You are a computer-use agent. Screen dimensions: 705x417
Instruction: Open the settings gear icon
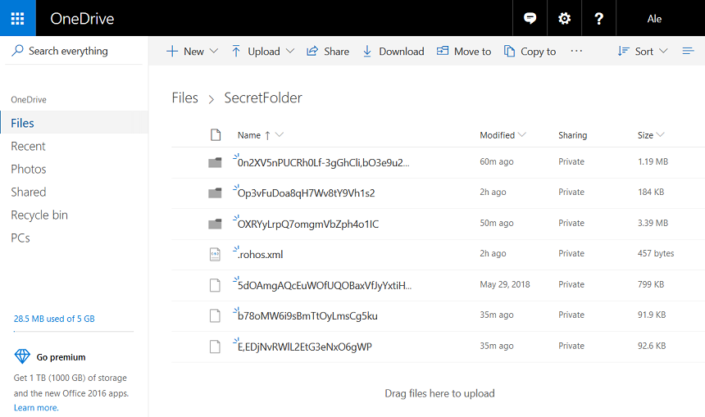tap(564, 18)
